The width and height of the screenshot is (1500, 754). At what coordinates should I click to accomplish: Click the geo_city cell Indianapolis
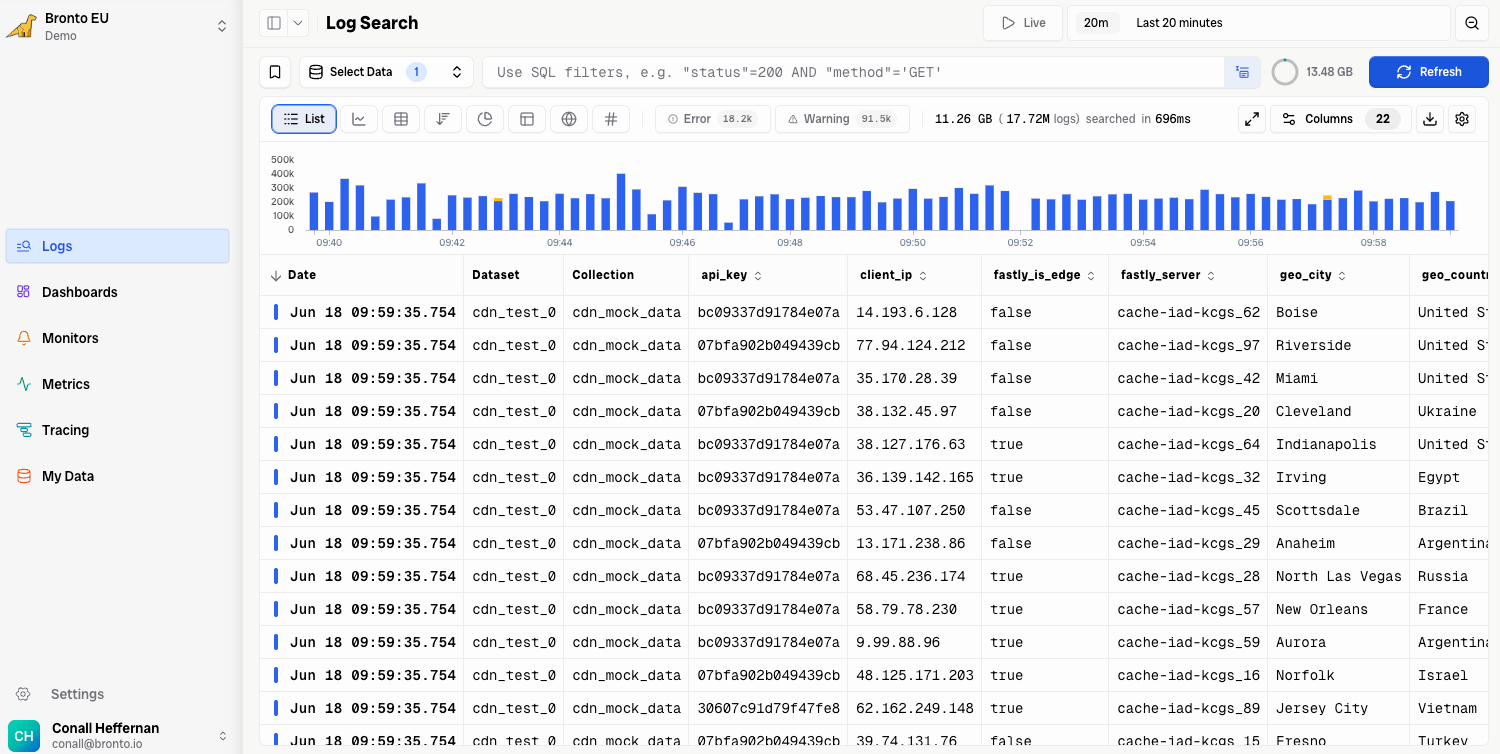coord(1326,444)
